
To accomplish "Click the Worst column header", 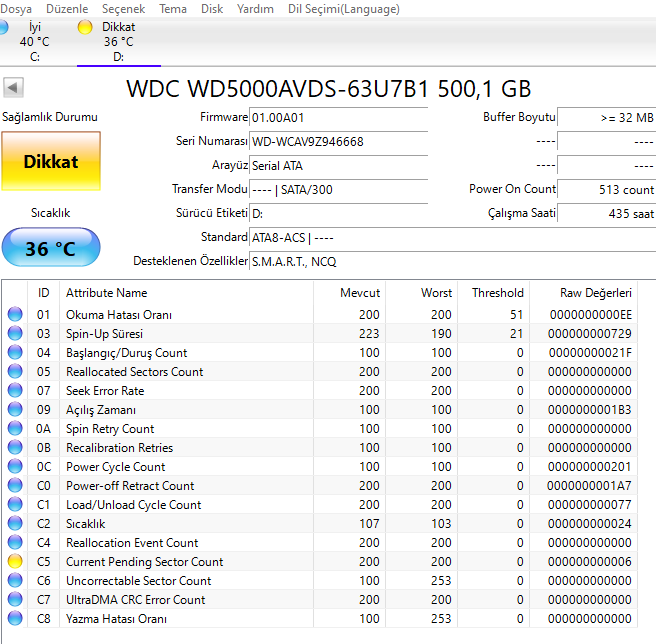I will coord(422,293).
